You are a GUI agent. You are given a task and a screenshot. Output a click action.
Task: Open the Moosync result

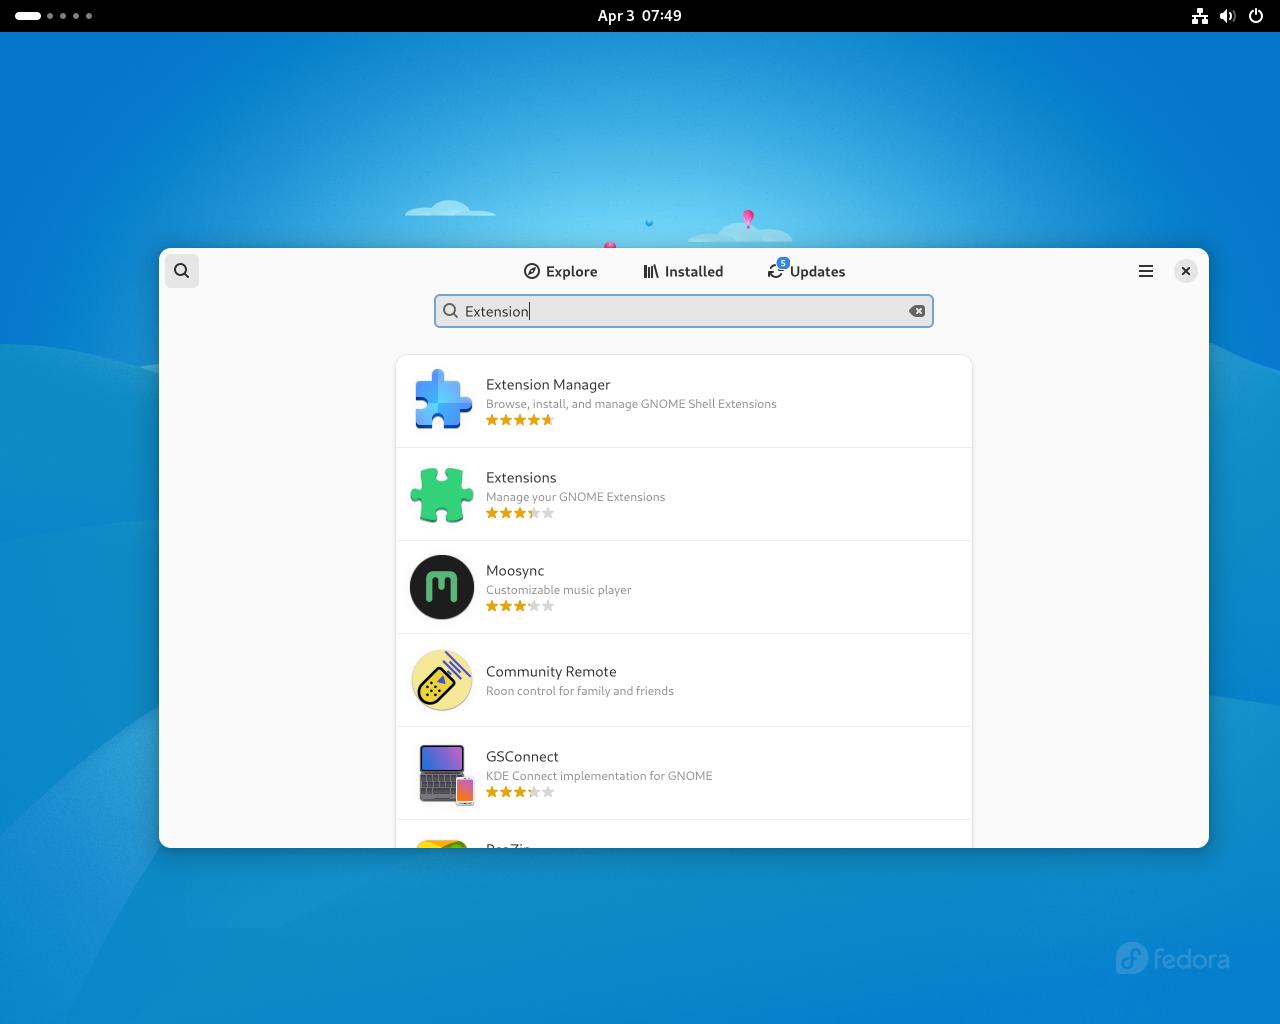684,587
